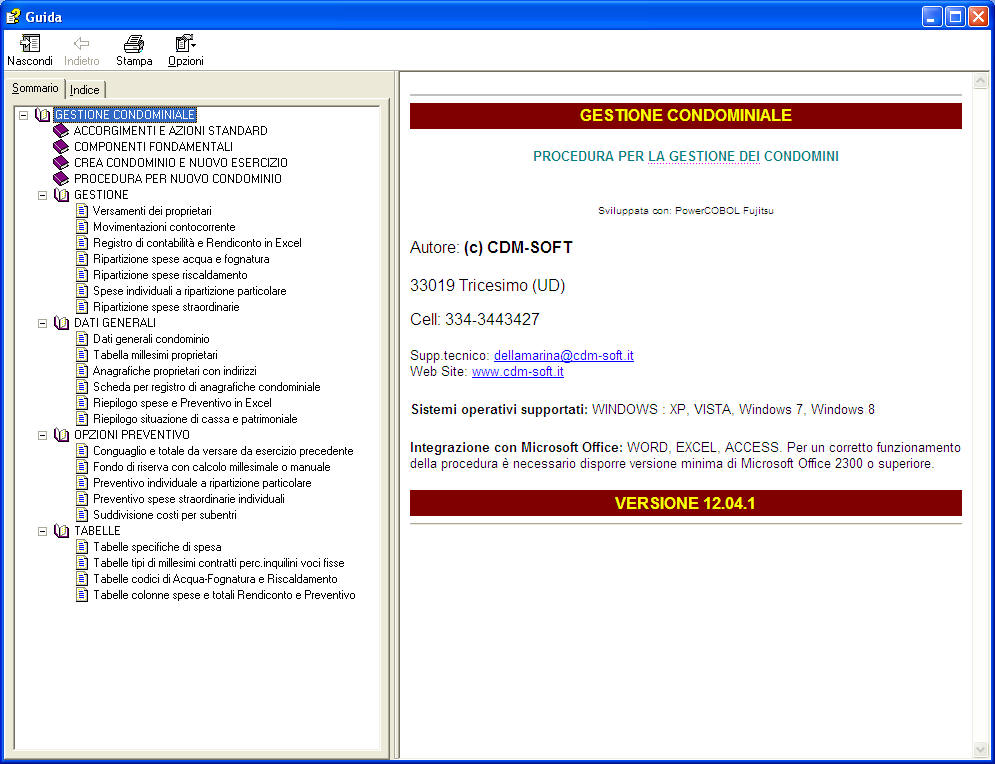Click page icon for Fondo di riserva topic
Screen dimensions: 995x764
pos(82,467)
